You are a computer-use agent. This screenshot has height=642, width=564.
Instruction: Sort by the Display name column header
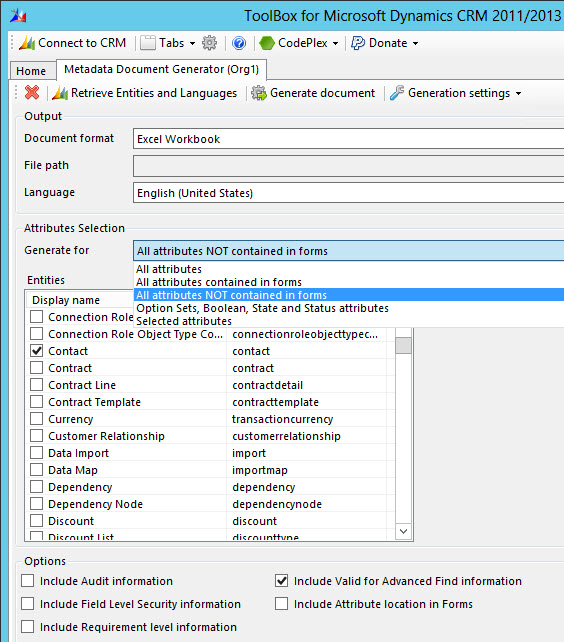click(80, 300)
